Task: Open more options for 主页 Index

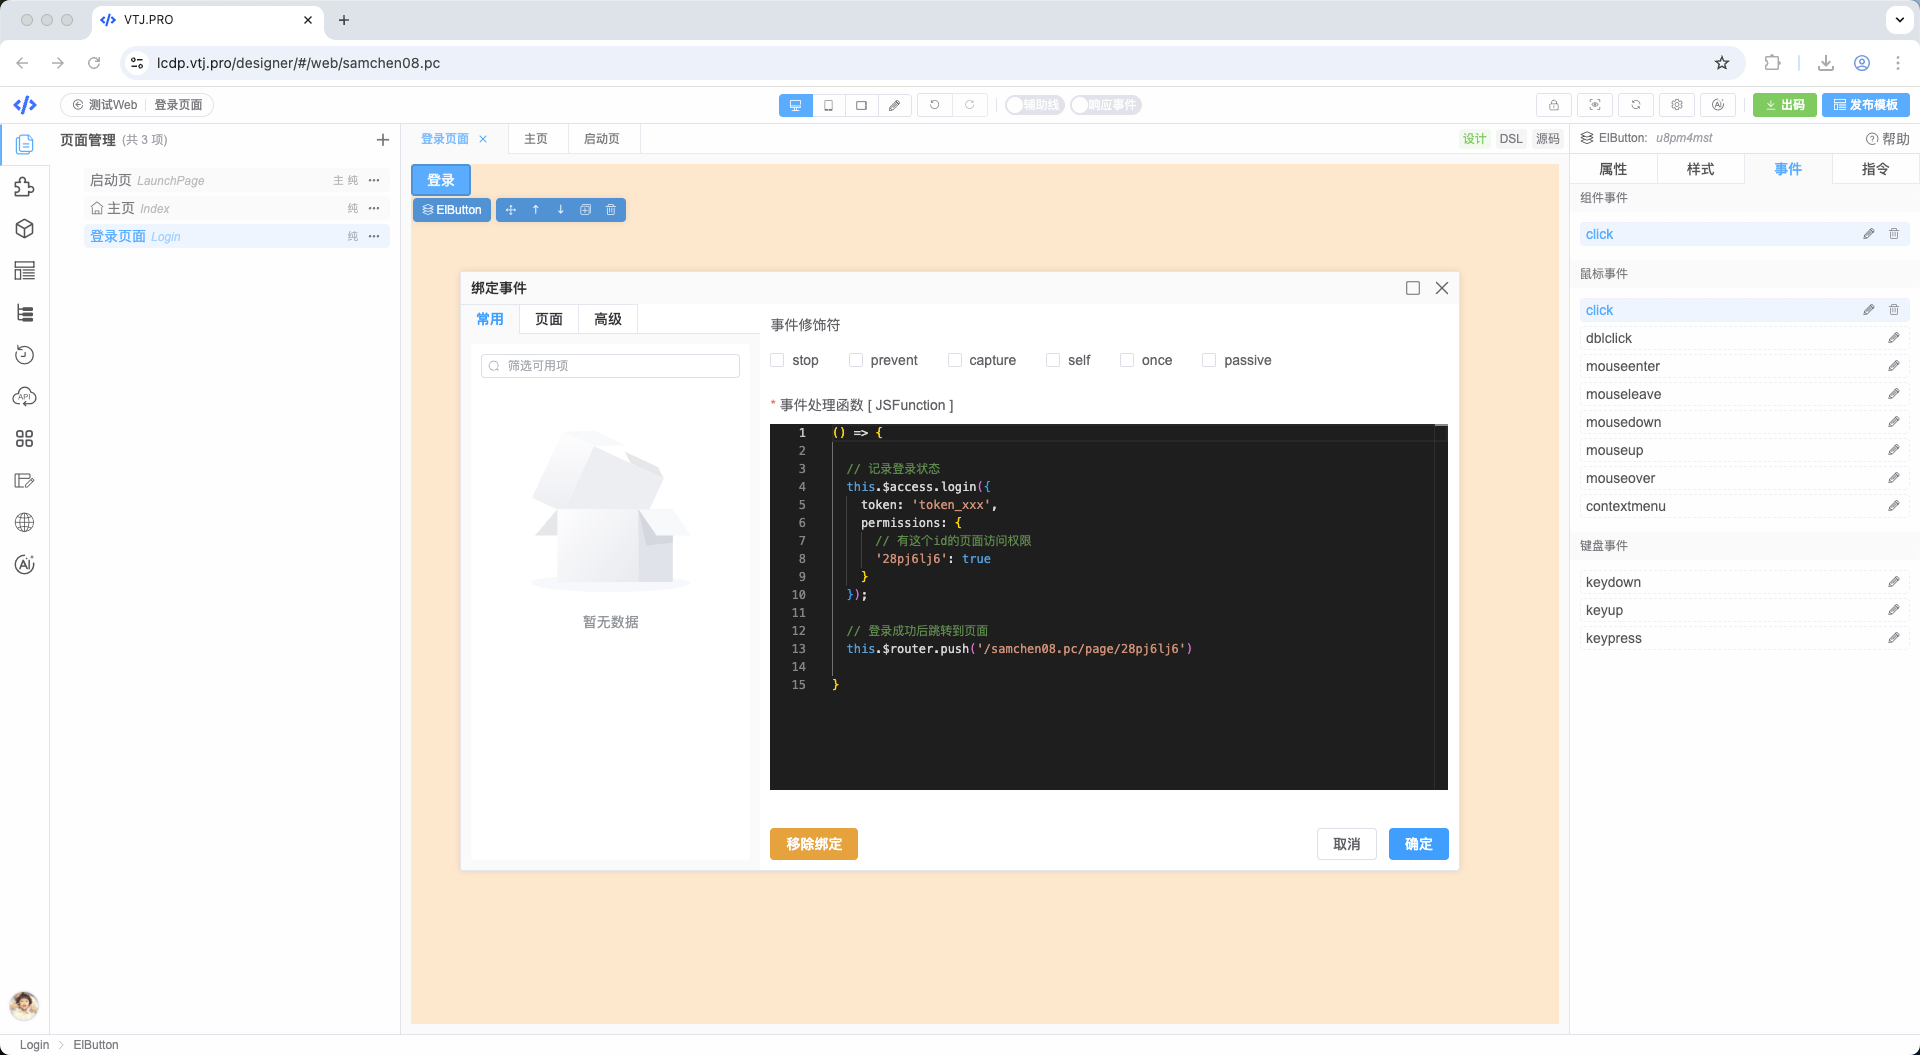Action: 374,209
